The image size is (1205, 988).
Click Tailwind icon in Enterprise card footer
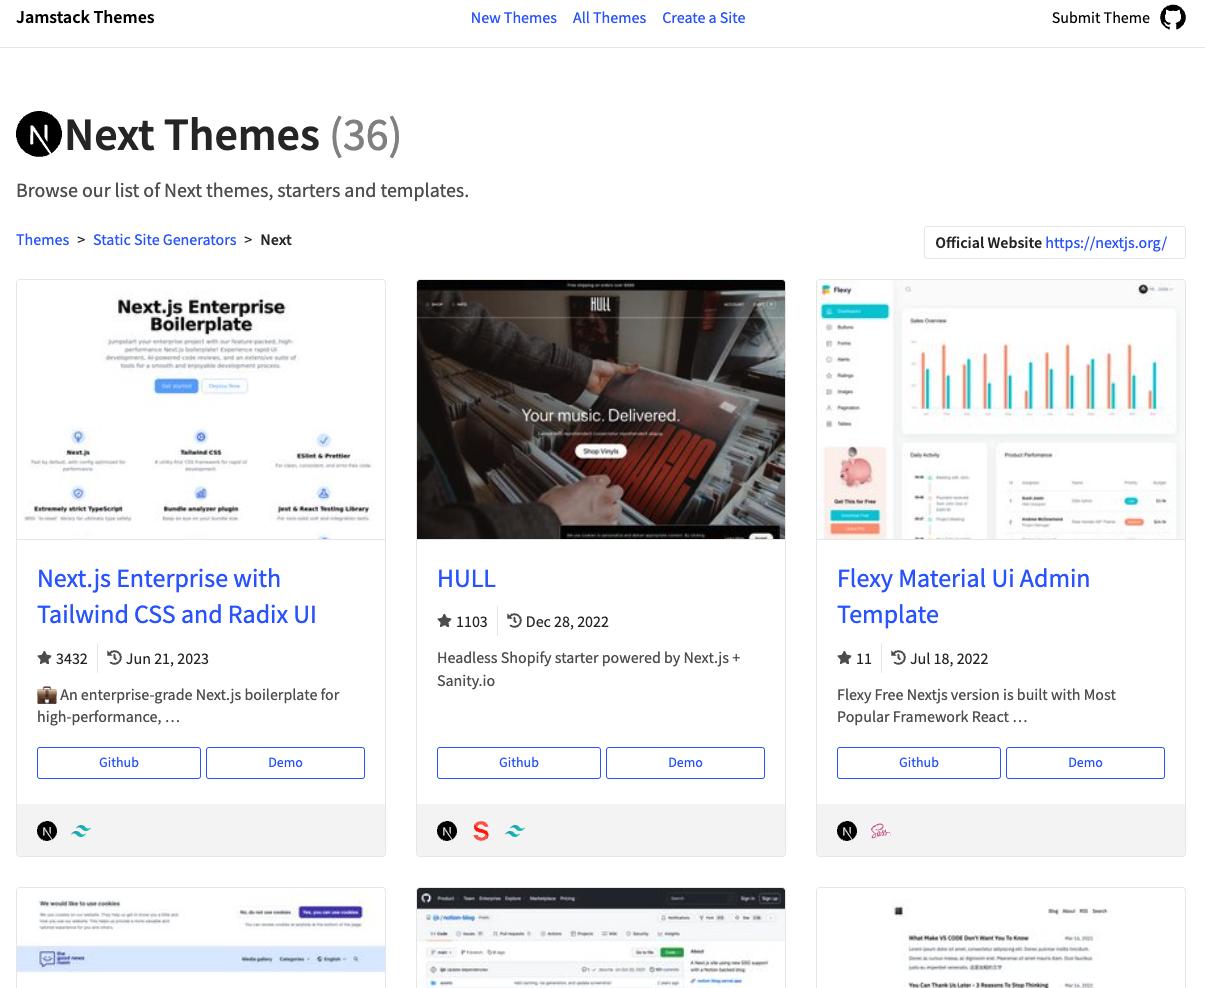pyautogui.click(x=81, y=831)
